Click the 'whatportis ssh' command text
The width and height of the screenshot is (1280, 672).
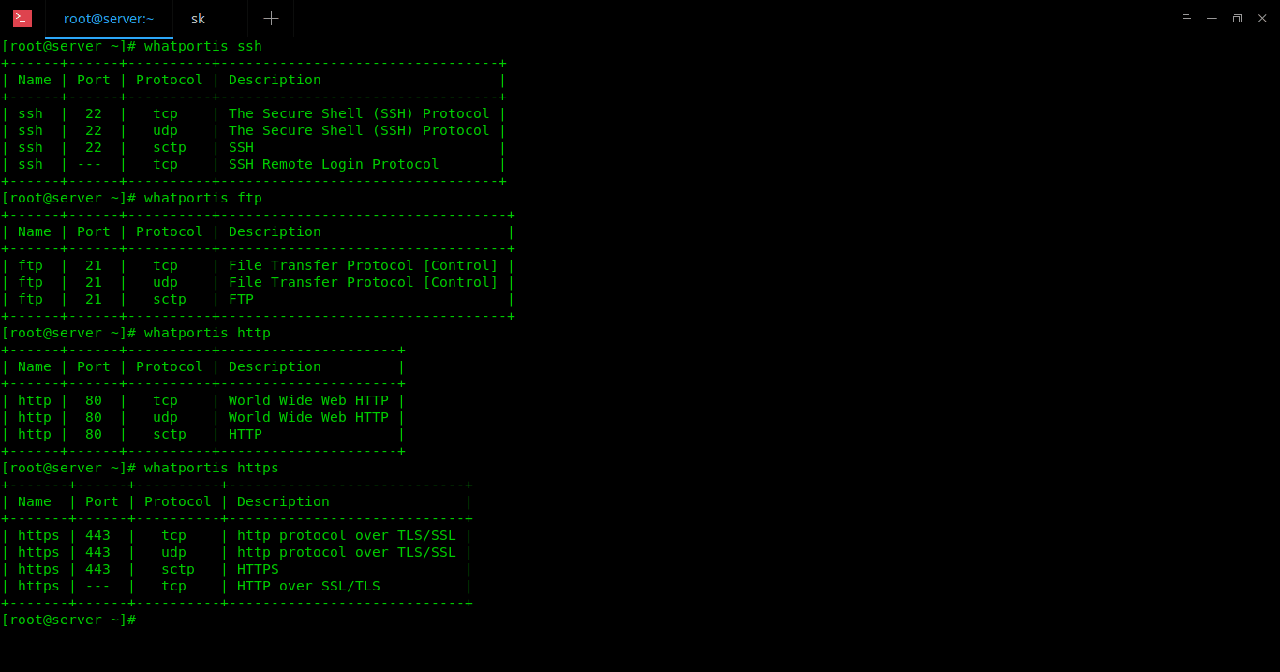tap(202, 46)
